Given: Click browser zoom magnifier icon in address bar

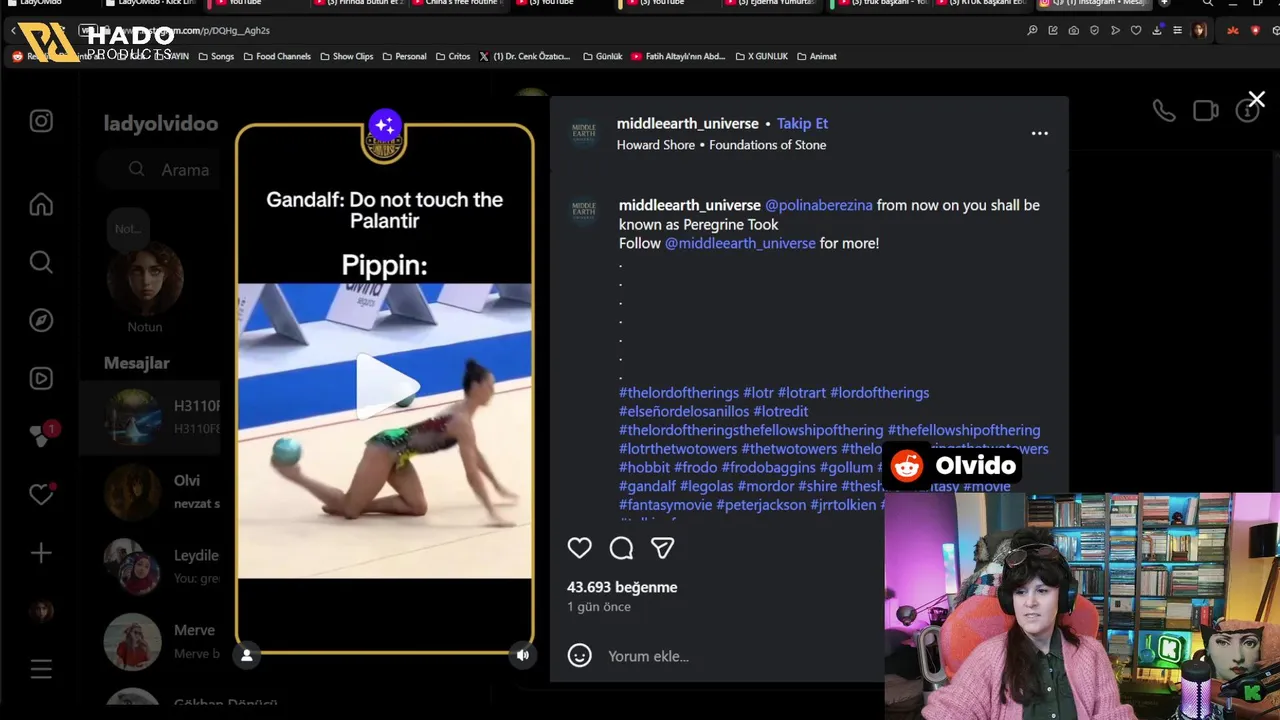Looking at the screenshot, I should coord(1032,31).
